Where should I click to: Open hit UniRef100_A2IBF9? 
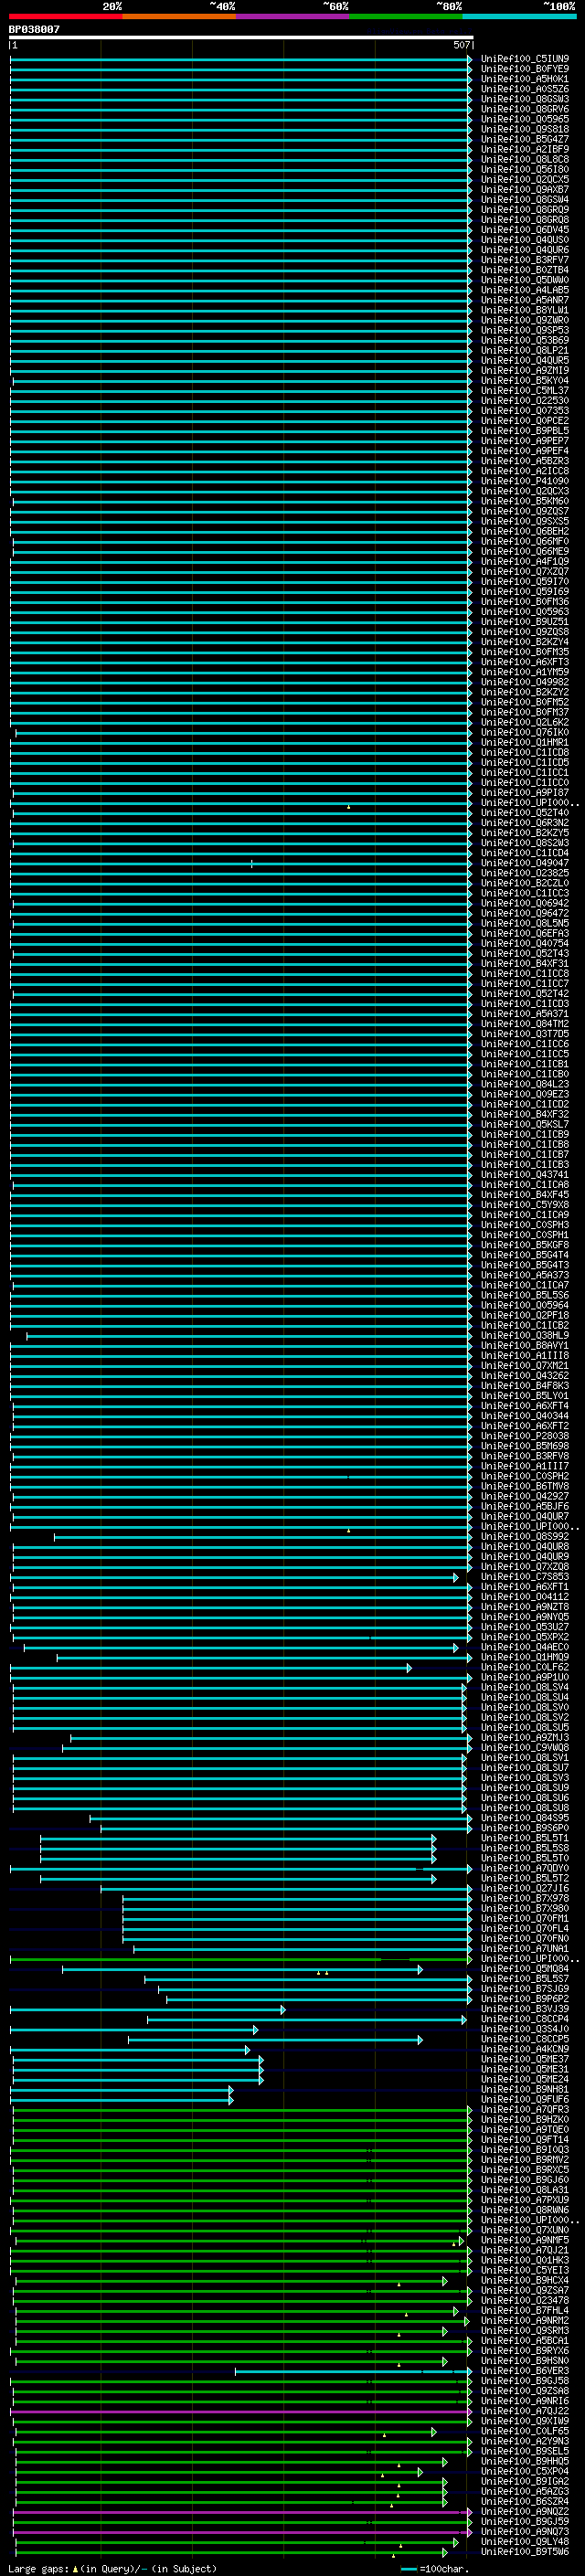click(525, 149)
